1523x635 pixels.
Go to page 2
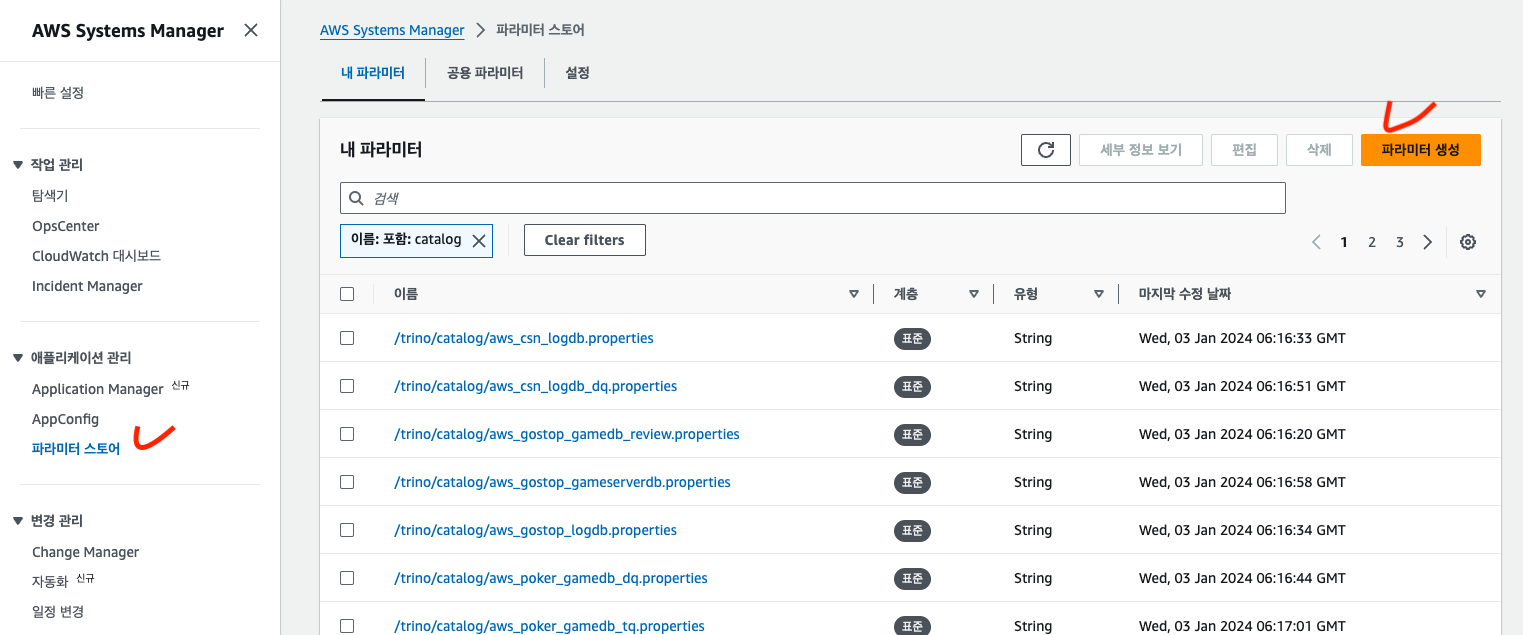tap(1372, 242)
